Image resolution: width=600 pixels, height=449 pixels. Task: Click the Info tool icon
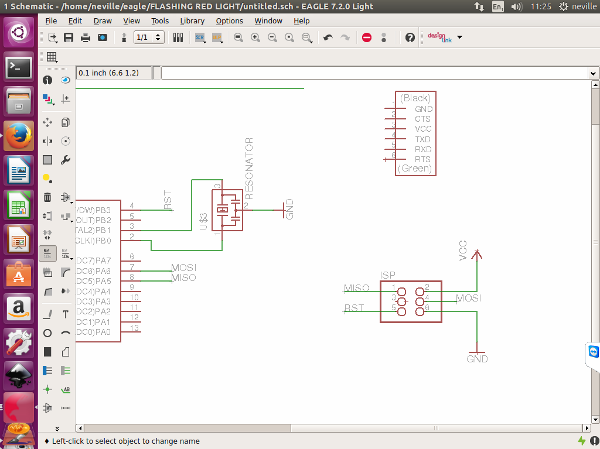[x=48, y=78]
